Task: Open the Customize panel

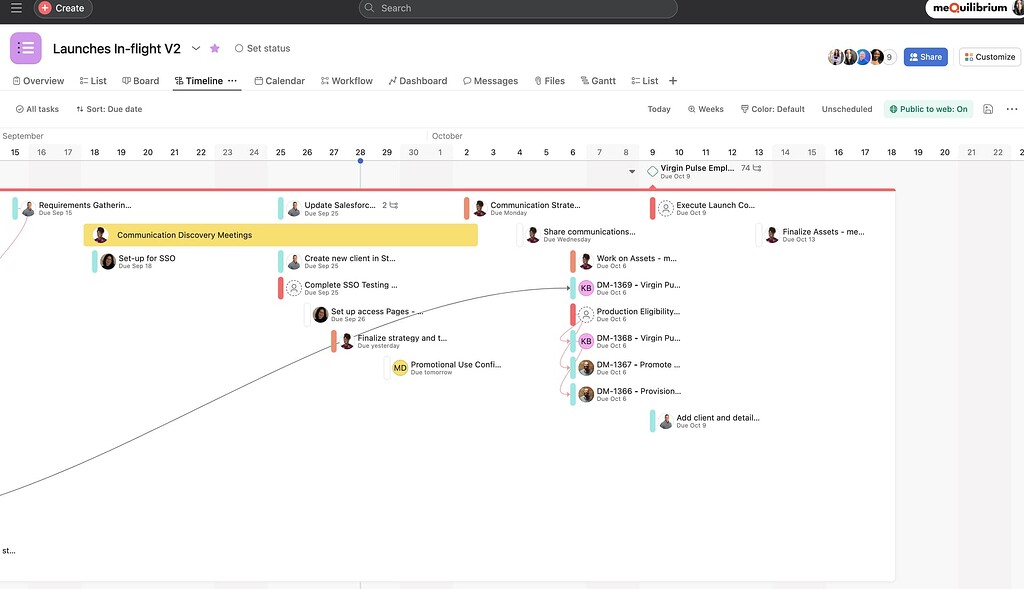Action: pos(988,56)
